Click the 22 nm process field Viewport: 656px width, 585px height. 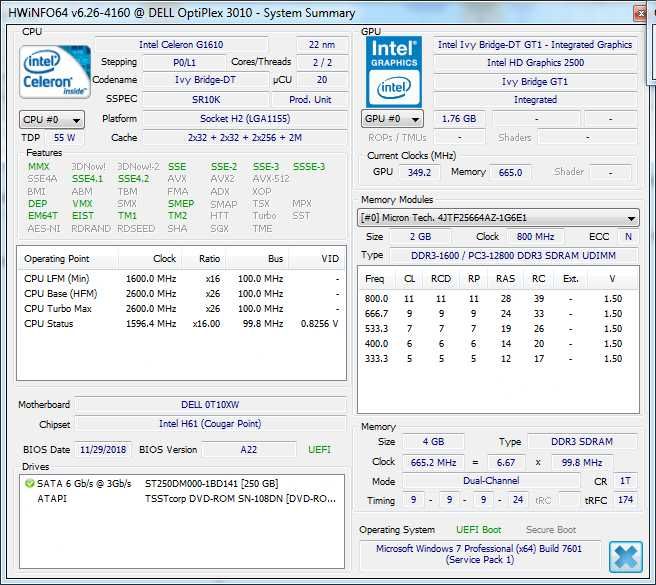[322, 44]
